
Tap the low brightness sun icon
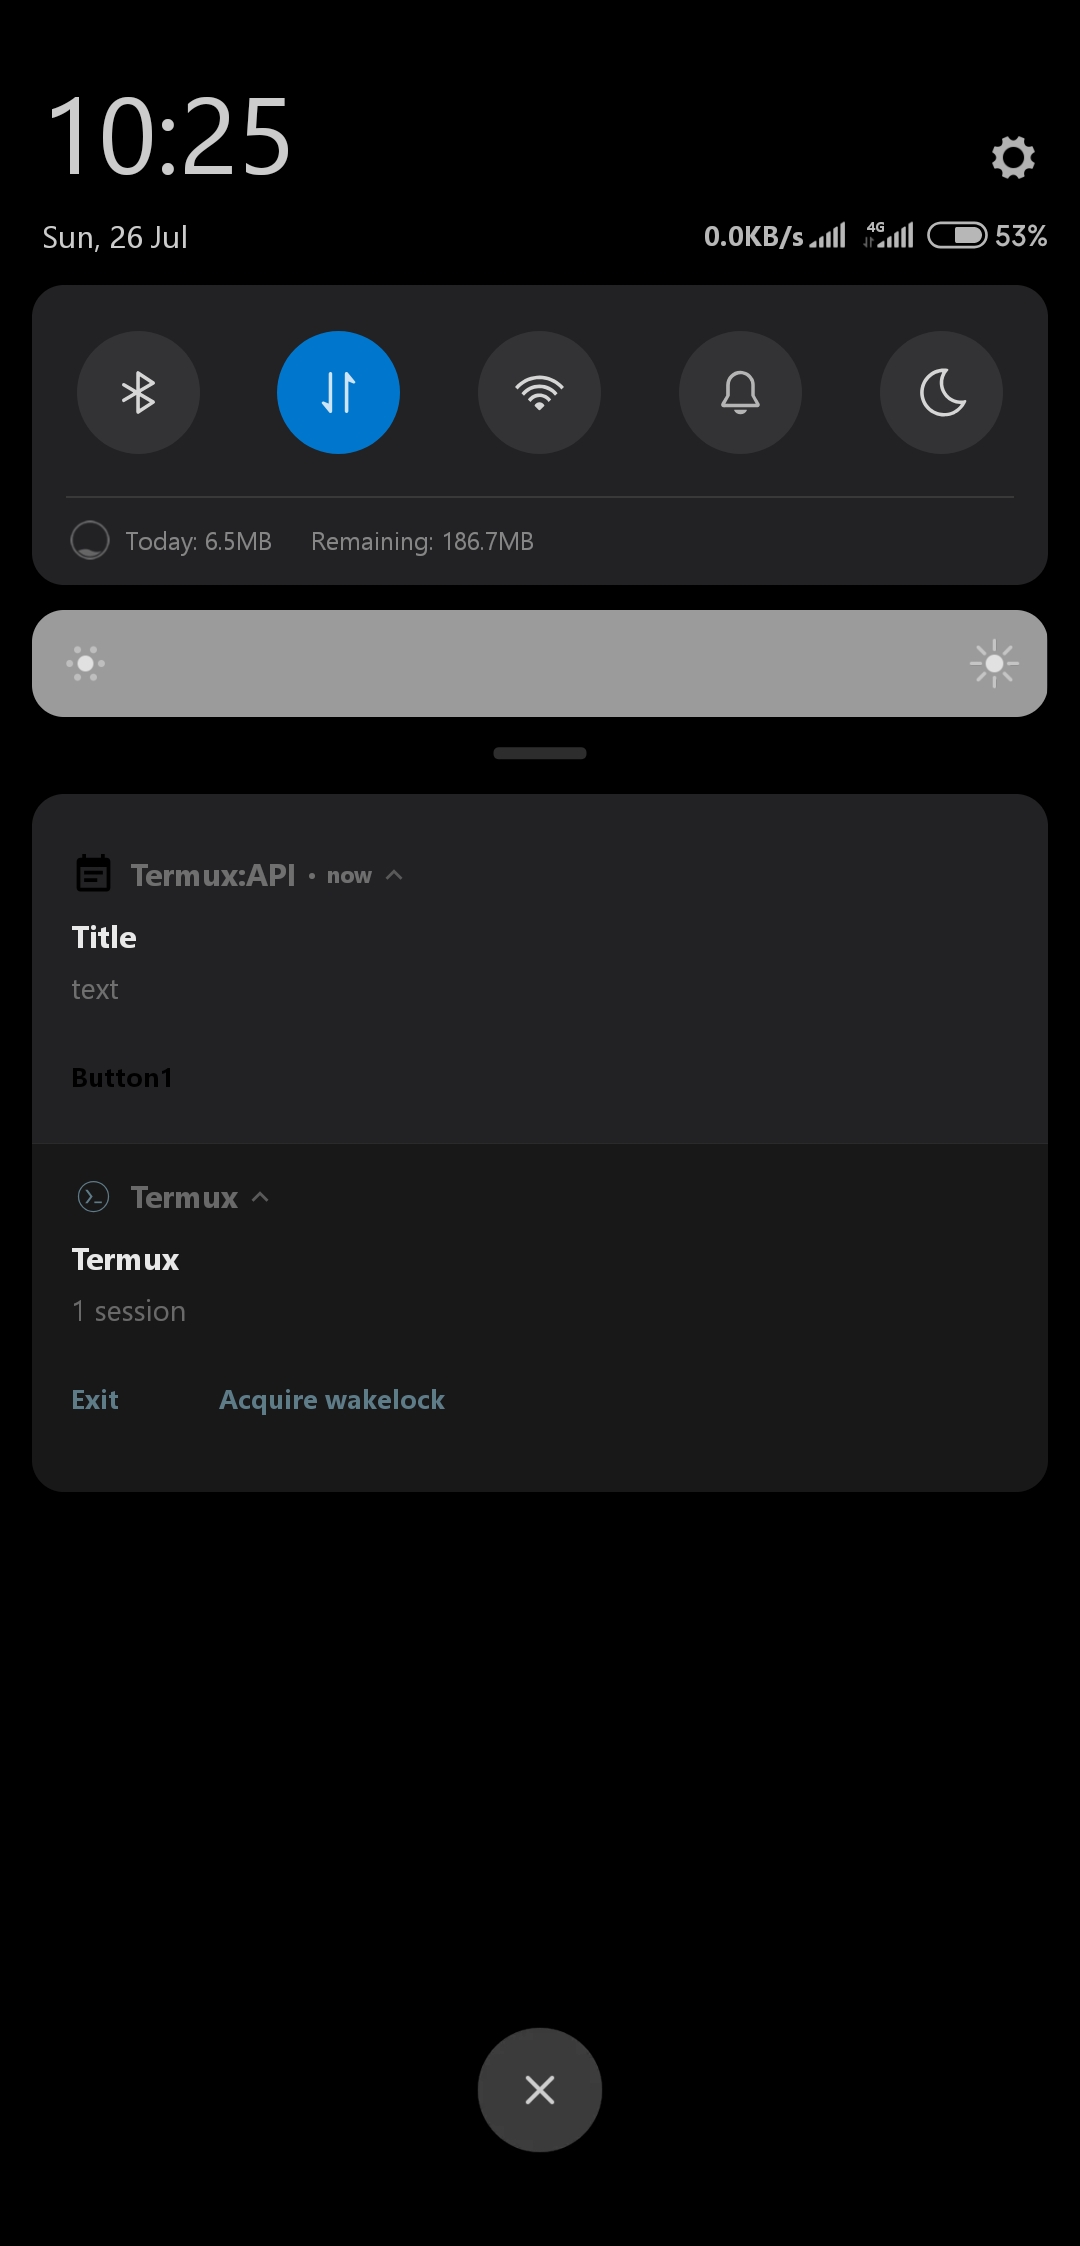(x=86, y=663)
